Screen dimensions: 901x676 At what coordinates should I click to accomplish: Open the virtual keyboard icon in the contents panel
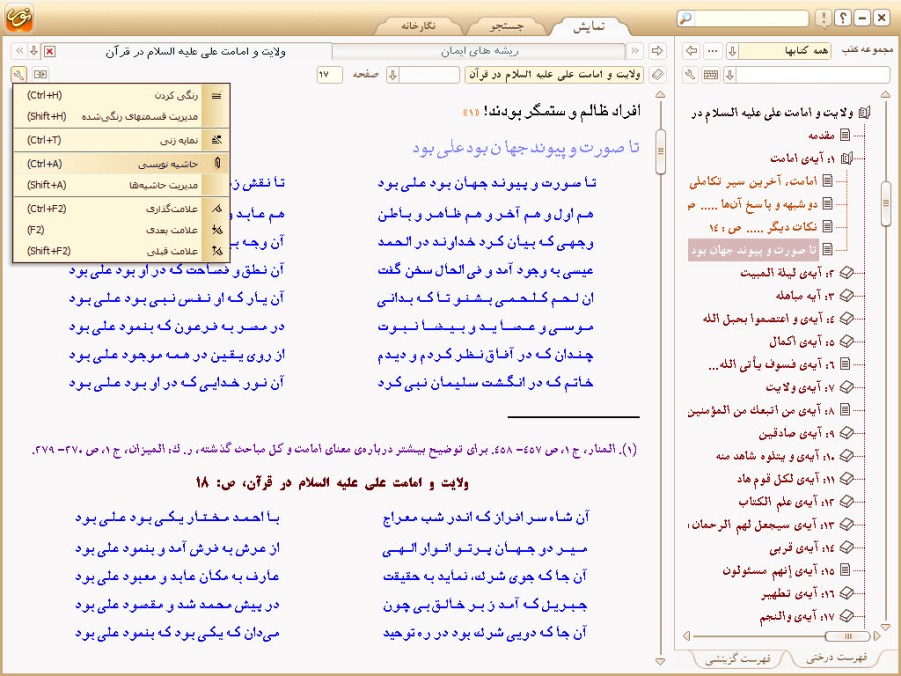(x=711, y=74)
